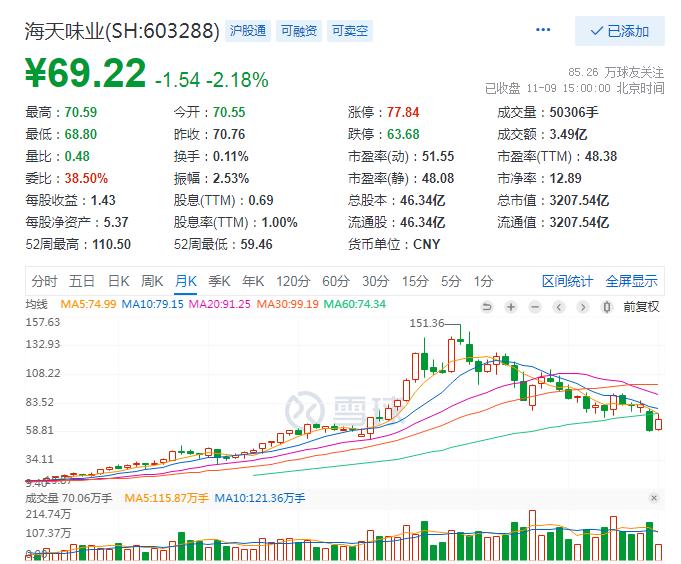Viewport: 681px width, 564px height.
Task: Click the 成交量 70.06万手 label
Action: tap(69, 498)
